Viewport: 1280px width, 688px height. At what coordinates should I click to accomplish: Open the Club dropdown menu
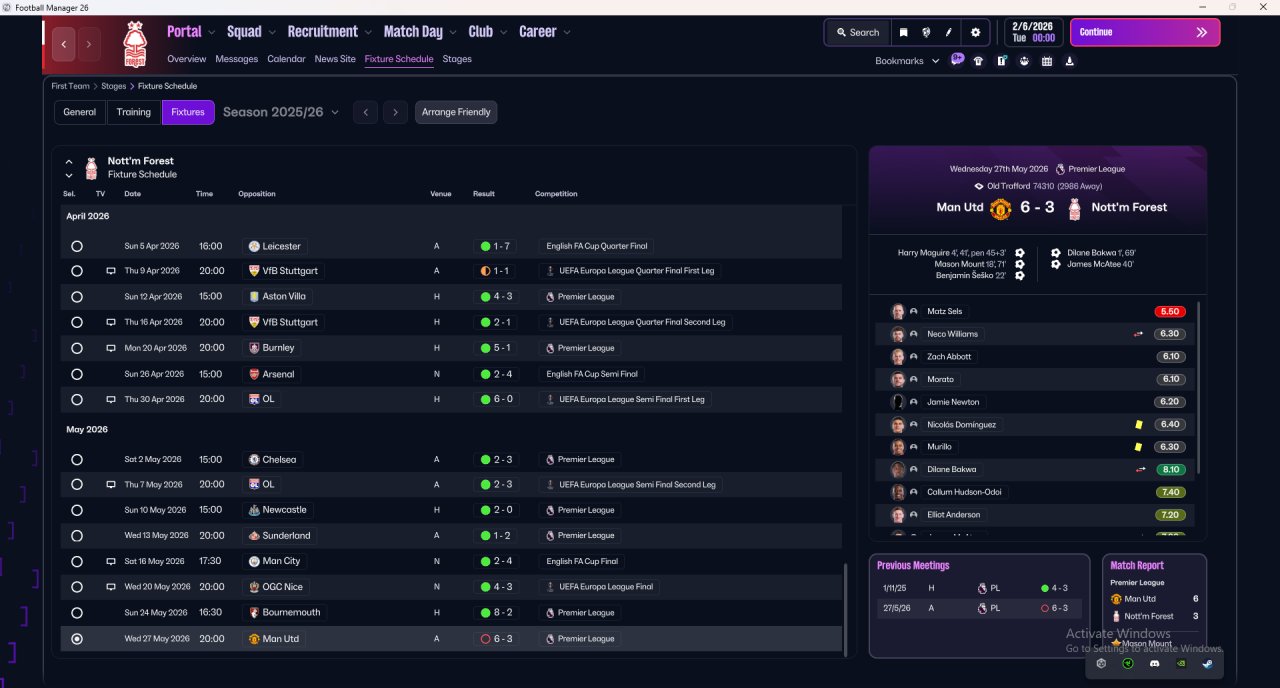tap(488, 32)
